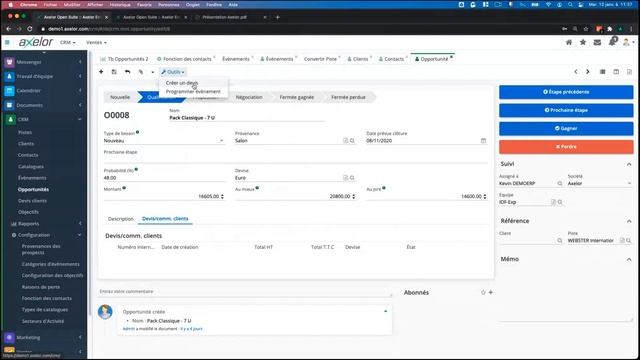Click the Nom field Pack Classique
The height and width of the screenshot is (360, 640).
click(247, 118)
